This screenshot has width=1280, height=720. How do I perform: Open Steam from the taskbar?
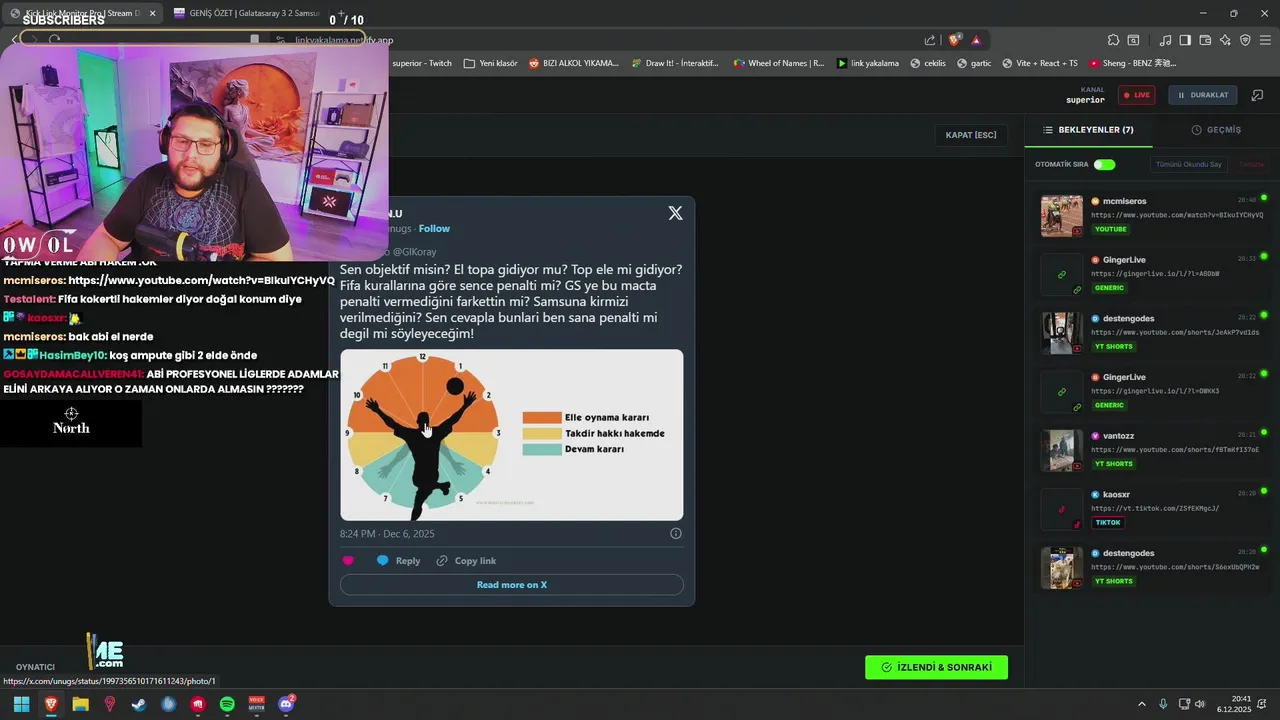click(x=139, y=704)
